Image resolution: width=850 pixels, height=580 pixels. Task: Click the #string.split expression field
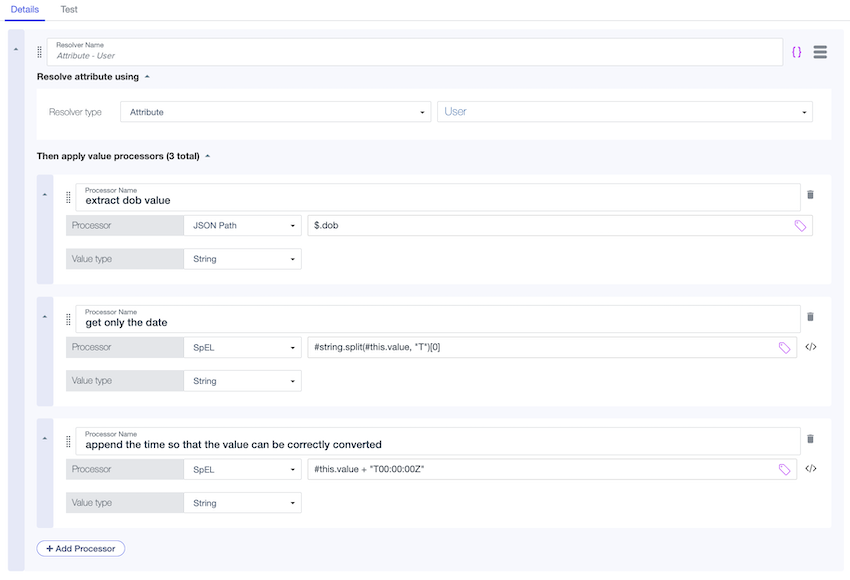[552, 347]
